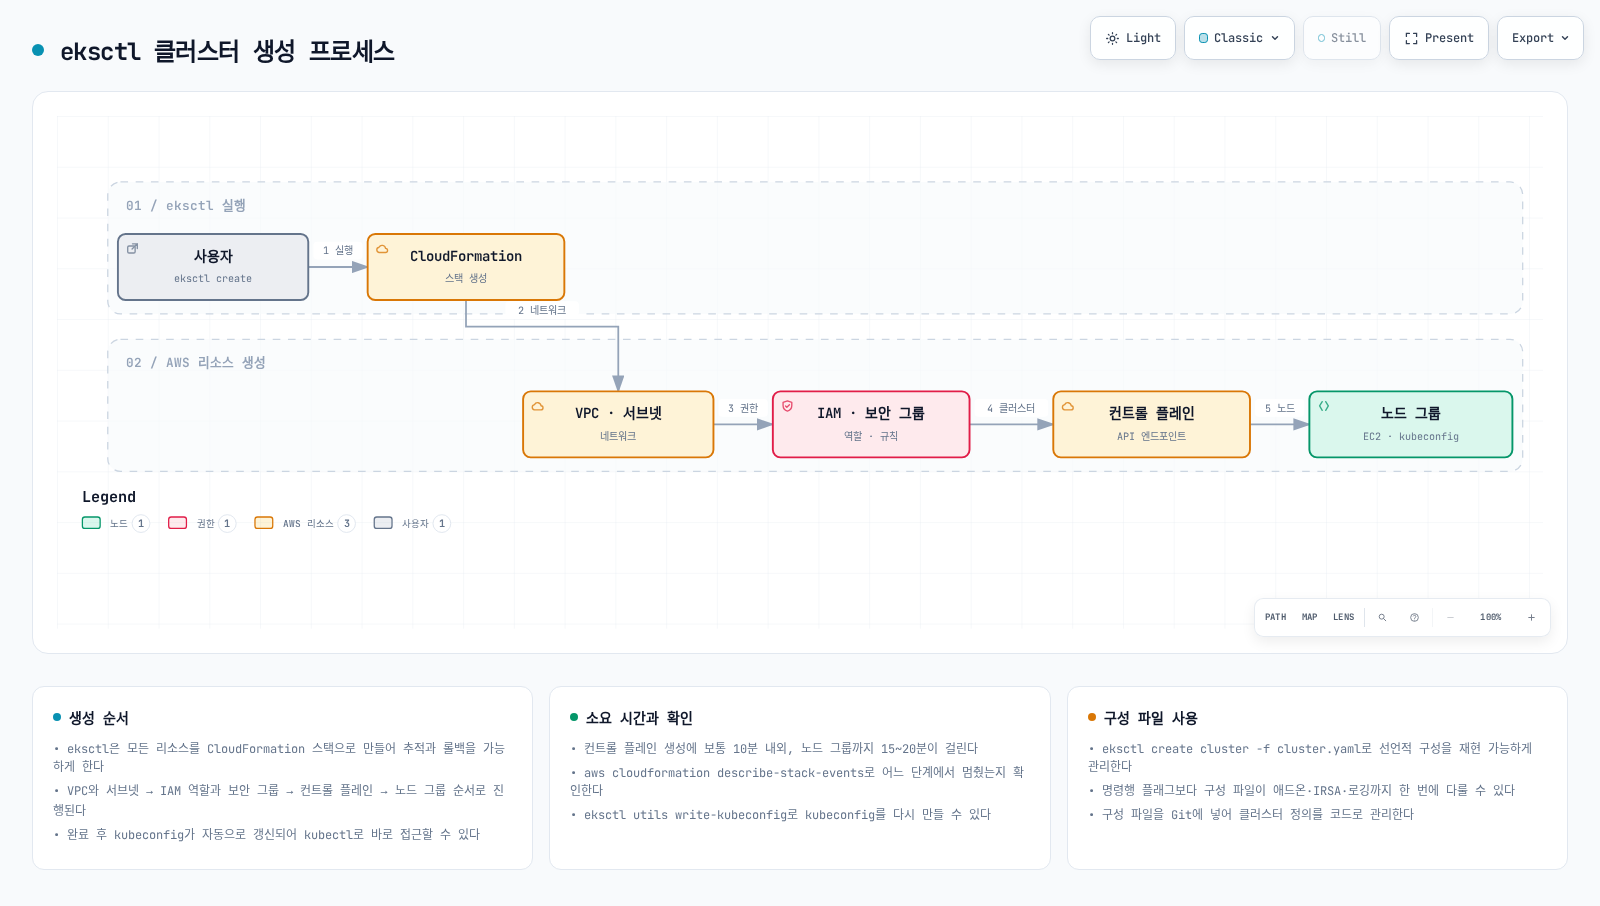Zoom out with the minus button
The width and height of the screenshot is (1600, 906).
coord(1450,617)
